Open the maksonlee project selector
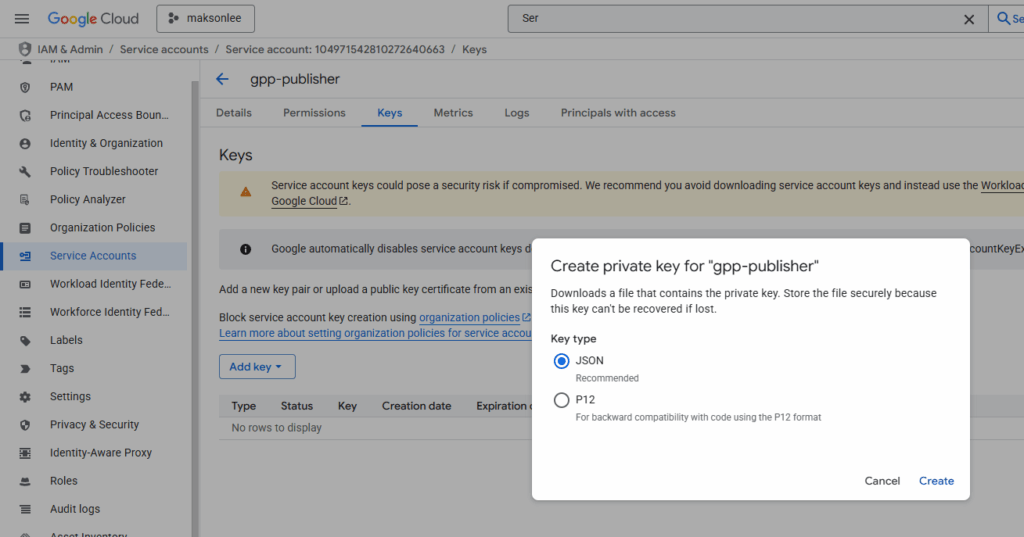 206,19
